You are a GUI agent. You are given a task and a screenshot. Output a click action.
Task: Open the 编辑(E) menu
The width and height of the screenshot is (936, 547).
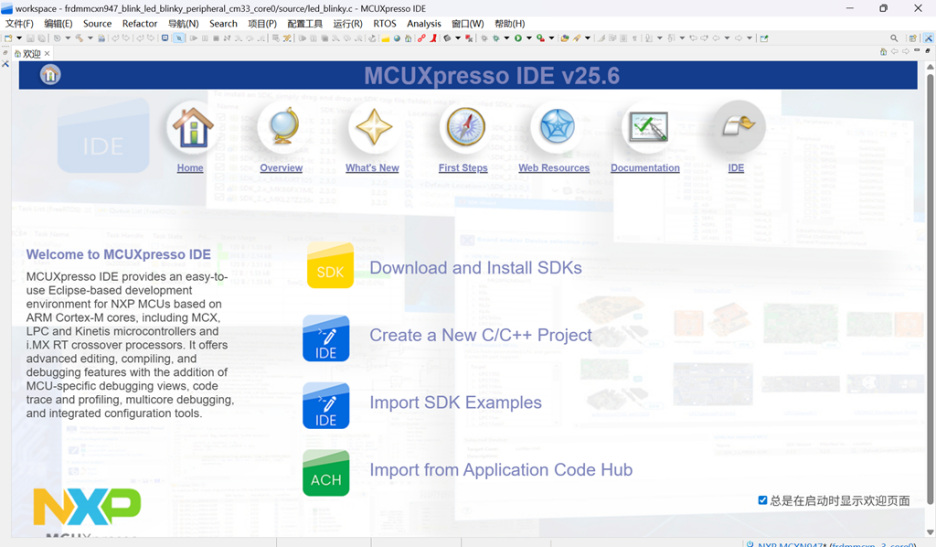pyautogui.click(x=58, y=23)
